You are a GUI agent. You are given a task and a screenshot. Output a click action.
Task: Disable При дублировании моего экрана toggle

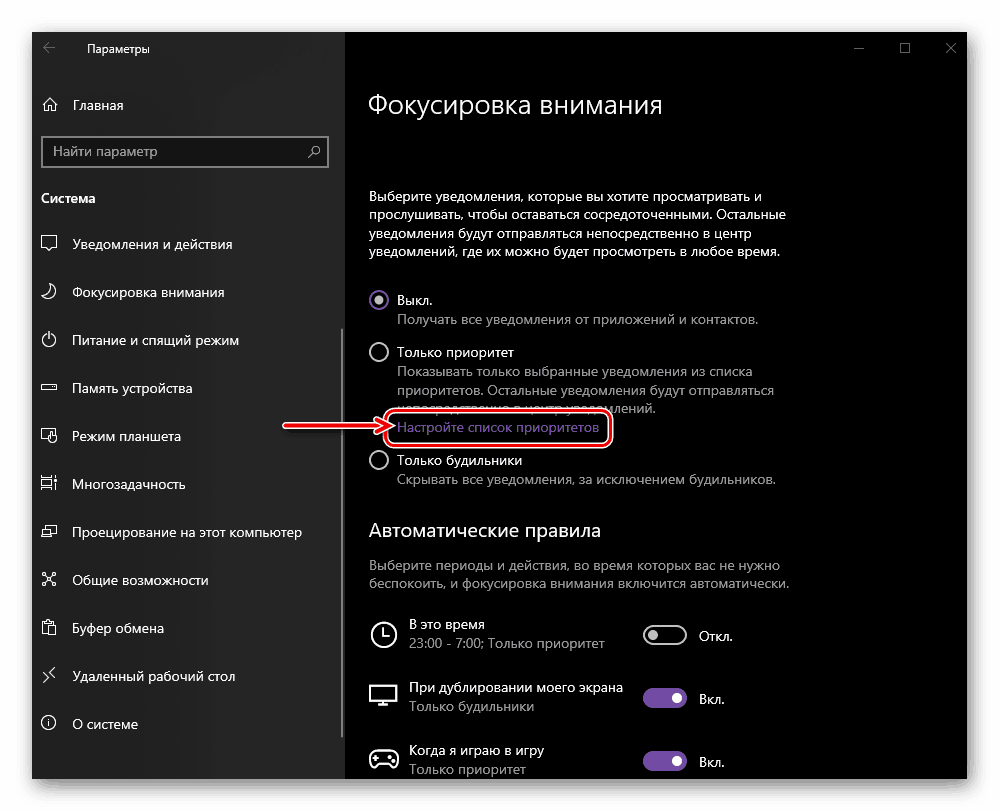665,698
